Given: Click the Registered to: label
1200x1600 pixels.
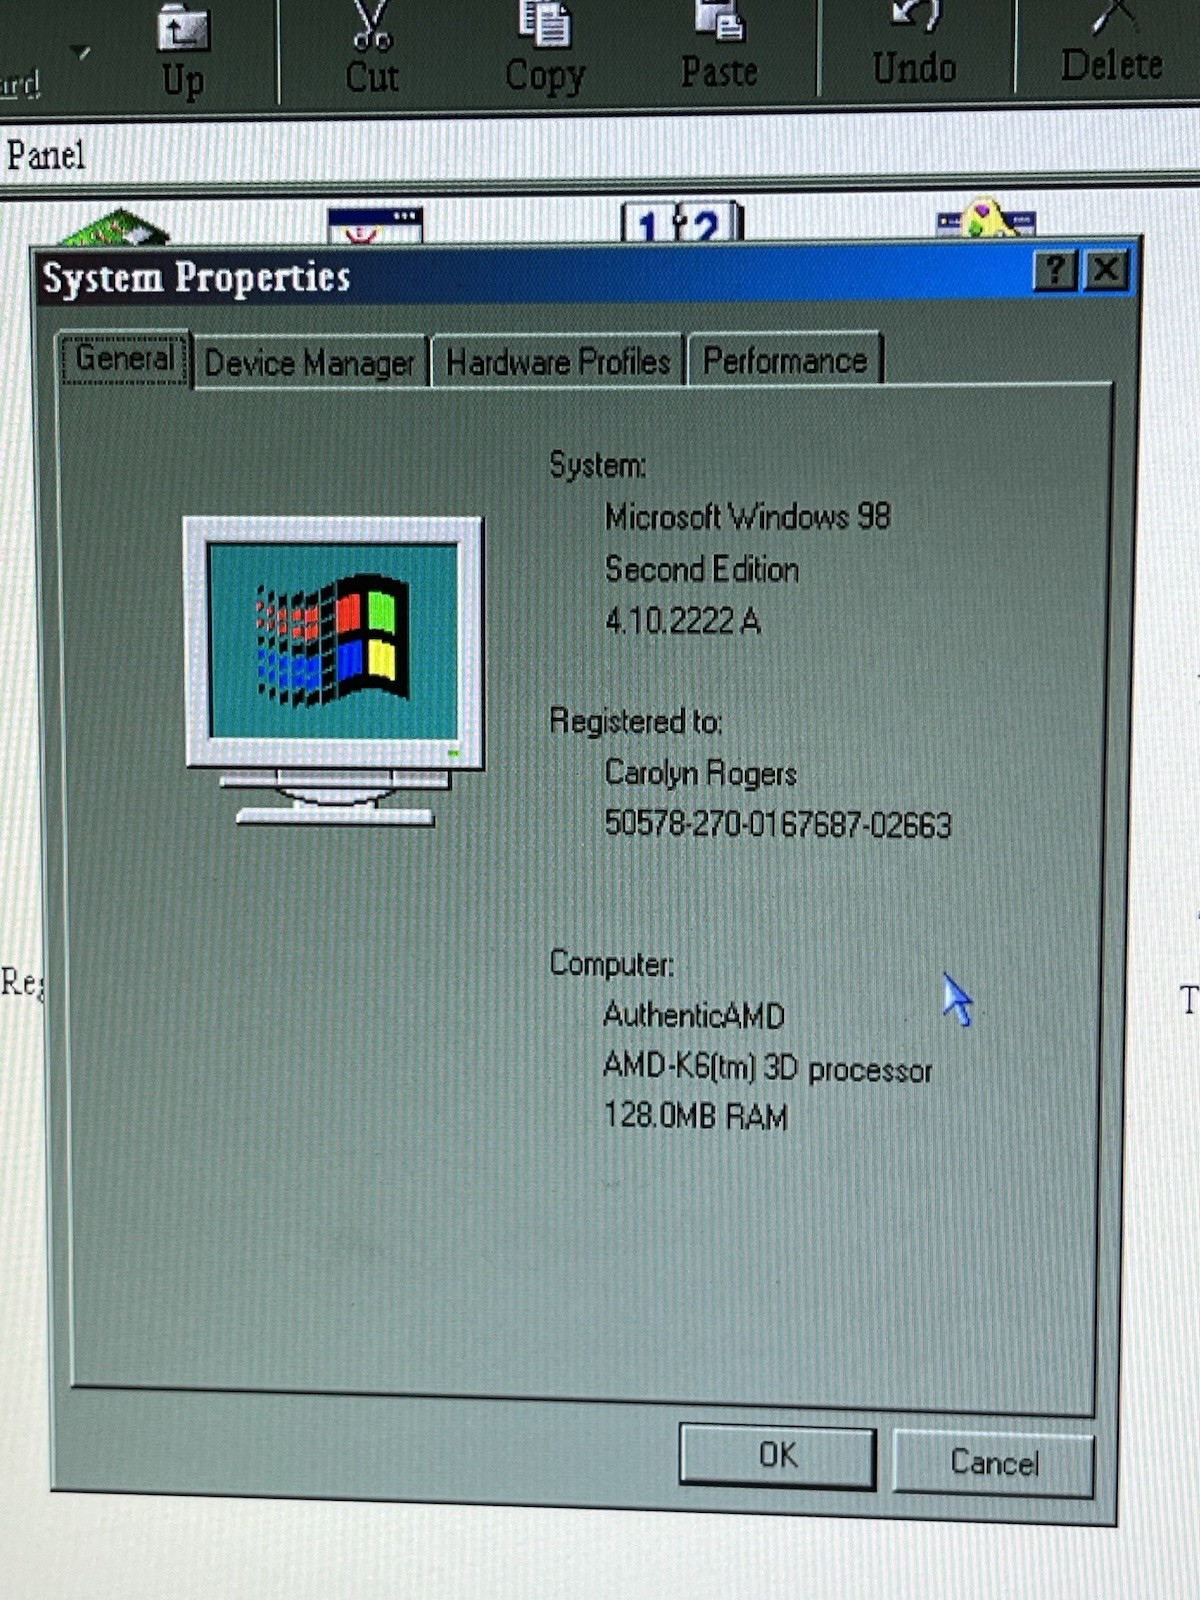Looking at the screenshot, I should pos(636,721).
